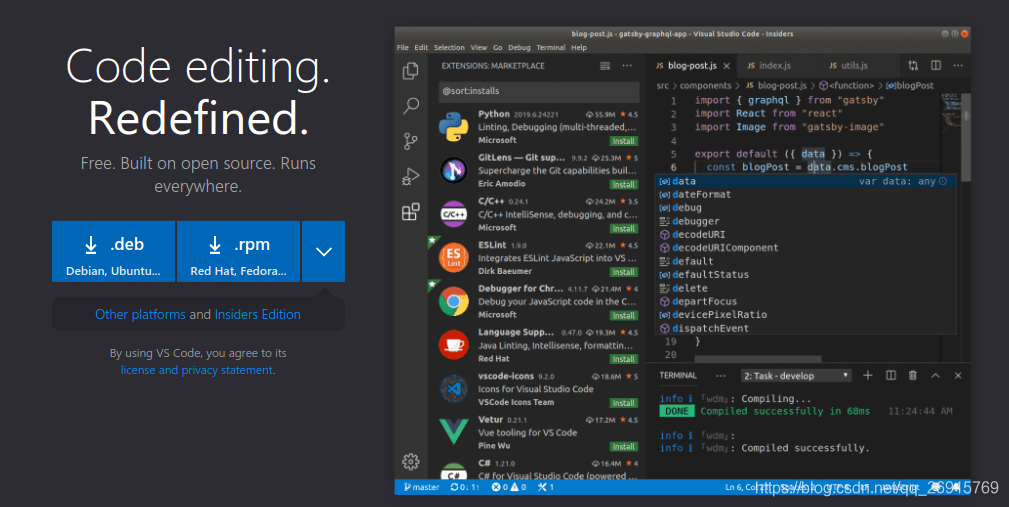Download the .deb package for Debian, Ubuntu

(x=113, y=252)
